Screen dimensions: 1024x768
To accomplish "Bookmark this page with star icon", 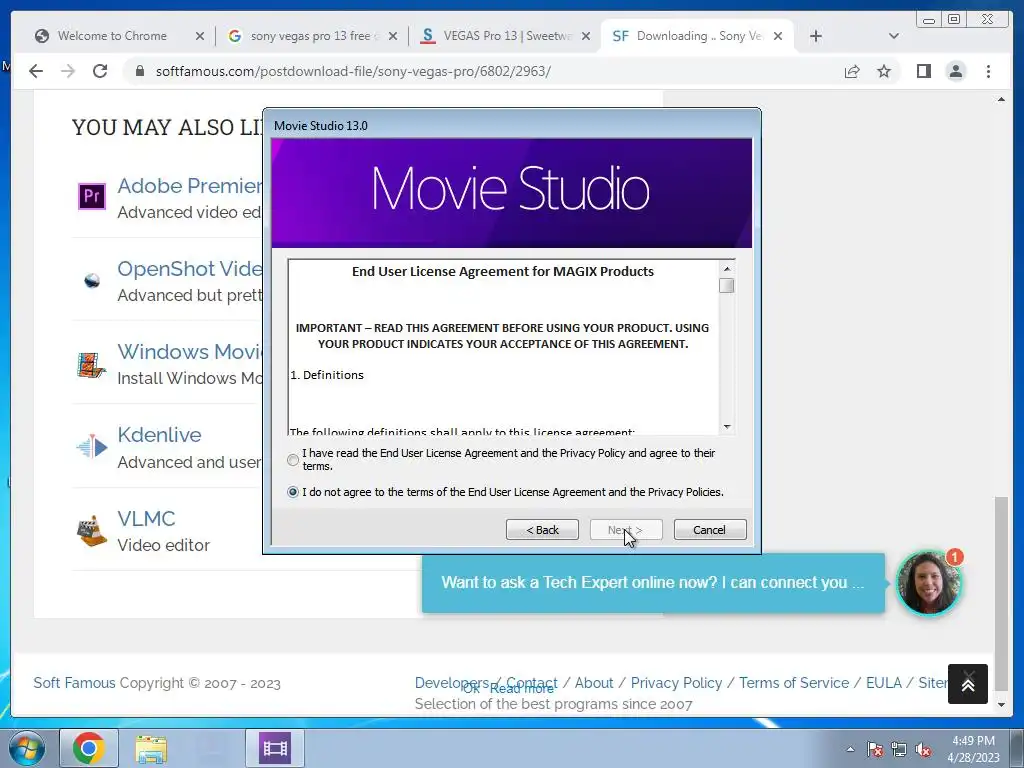I will pyautogui.click(x=884, y=71).
